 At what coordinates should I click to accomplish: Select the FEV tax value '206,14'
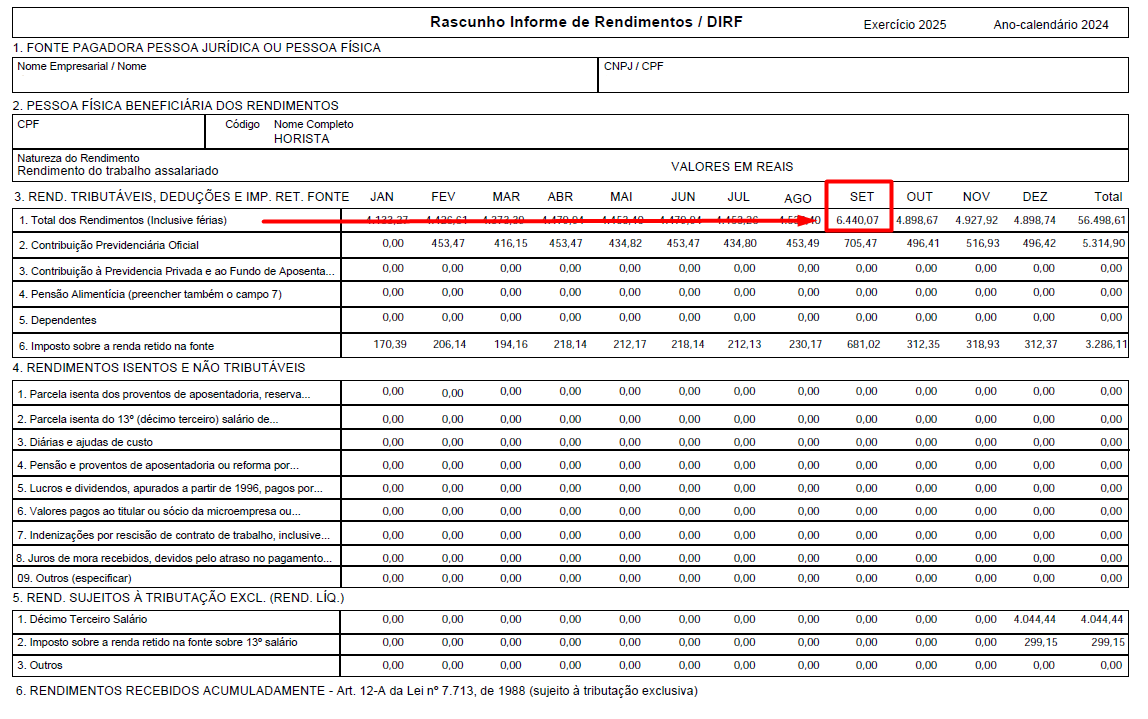tap(449, 344)
